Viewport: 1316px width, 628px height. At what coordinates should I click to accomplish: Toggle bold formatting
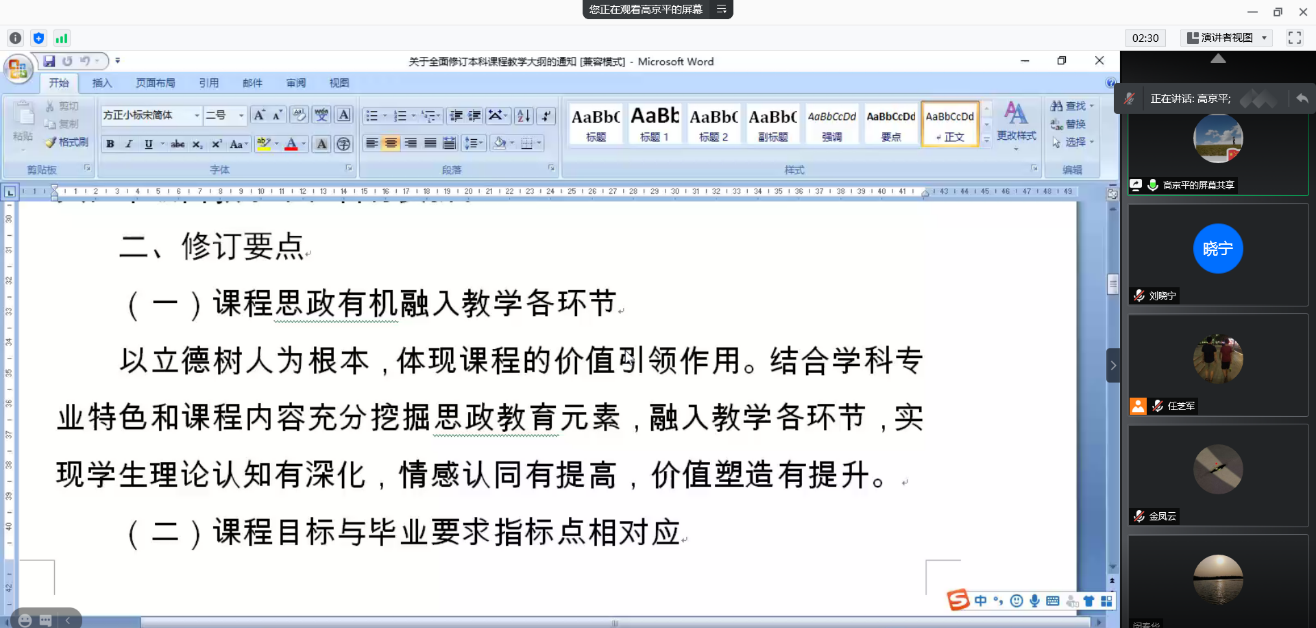pyautogui.click(x=109, y=144)
